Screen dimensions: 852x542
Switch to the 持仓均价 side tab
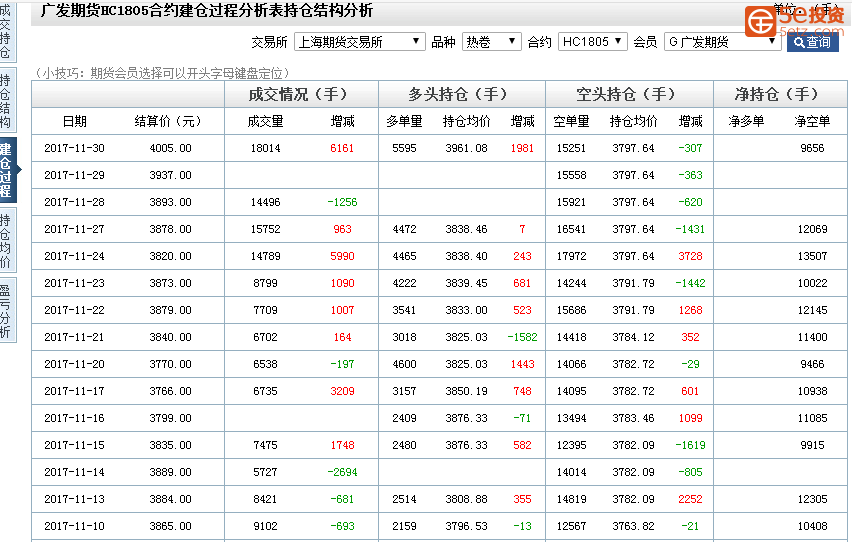point(6,240)
